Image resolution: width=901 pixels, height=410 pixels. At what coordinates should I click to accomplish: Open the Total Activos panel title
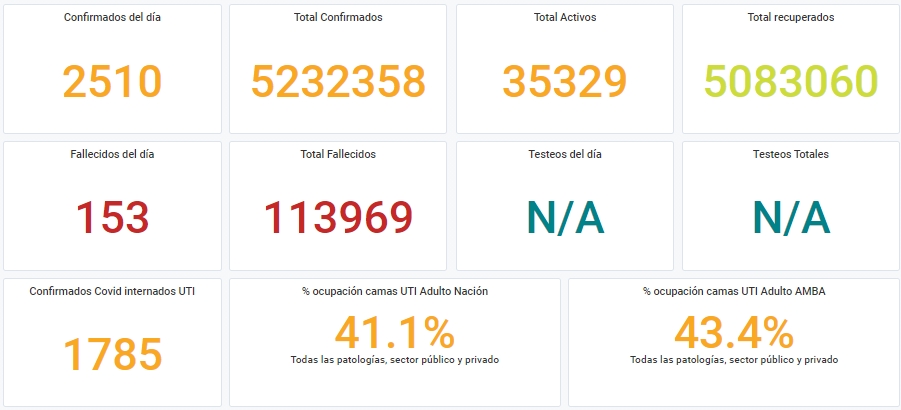pos(565,17)
